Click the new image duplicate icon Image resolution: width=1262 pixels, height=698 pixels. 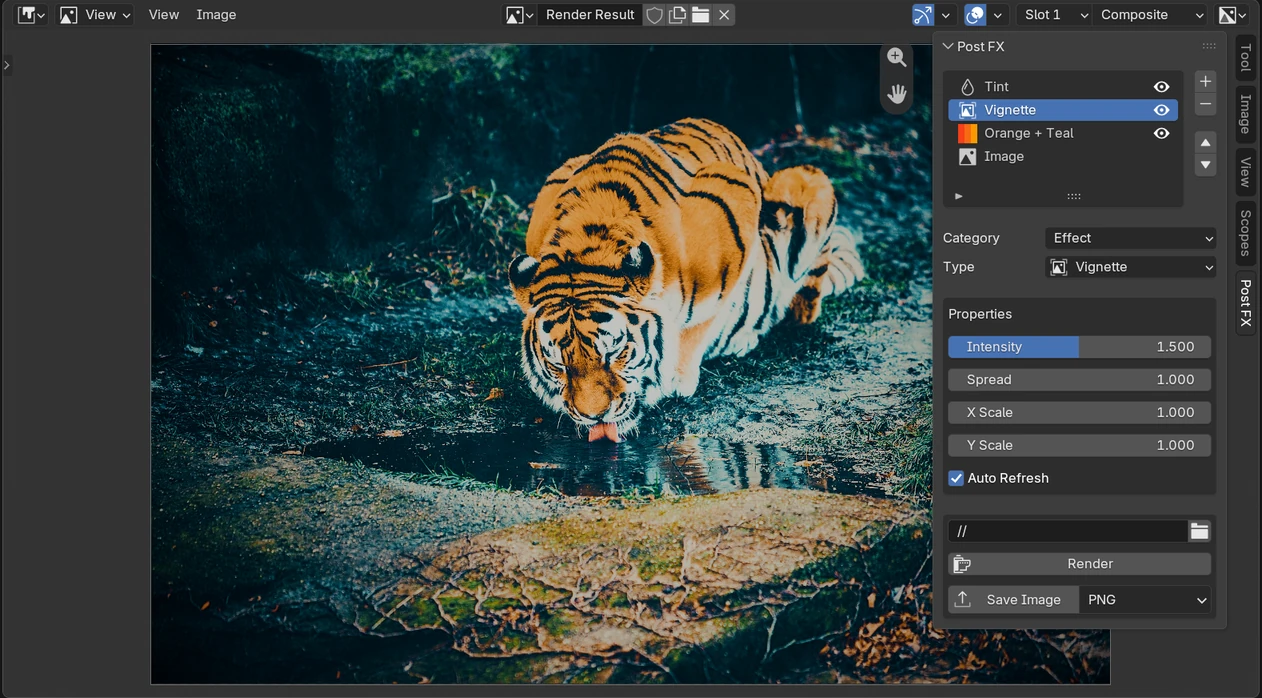(677, 15)
